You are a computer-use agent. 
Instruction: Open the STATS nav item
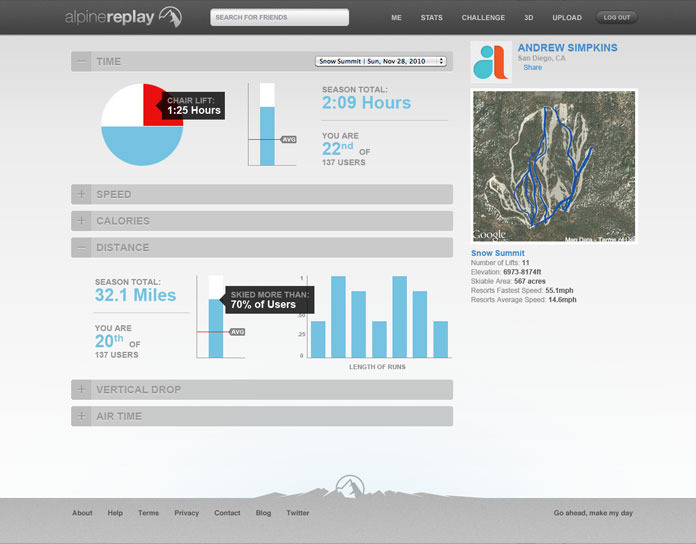point(431,18)
